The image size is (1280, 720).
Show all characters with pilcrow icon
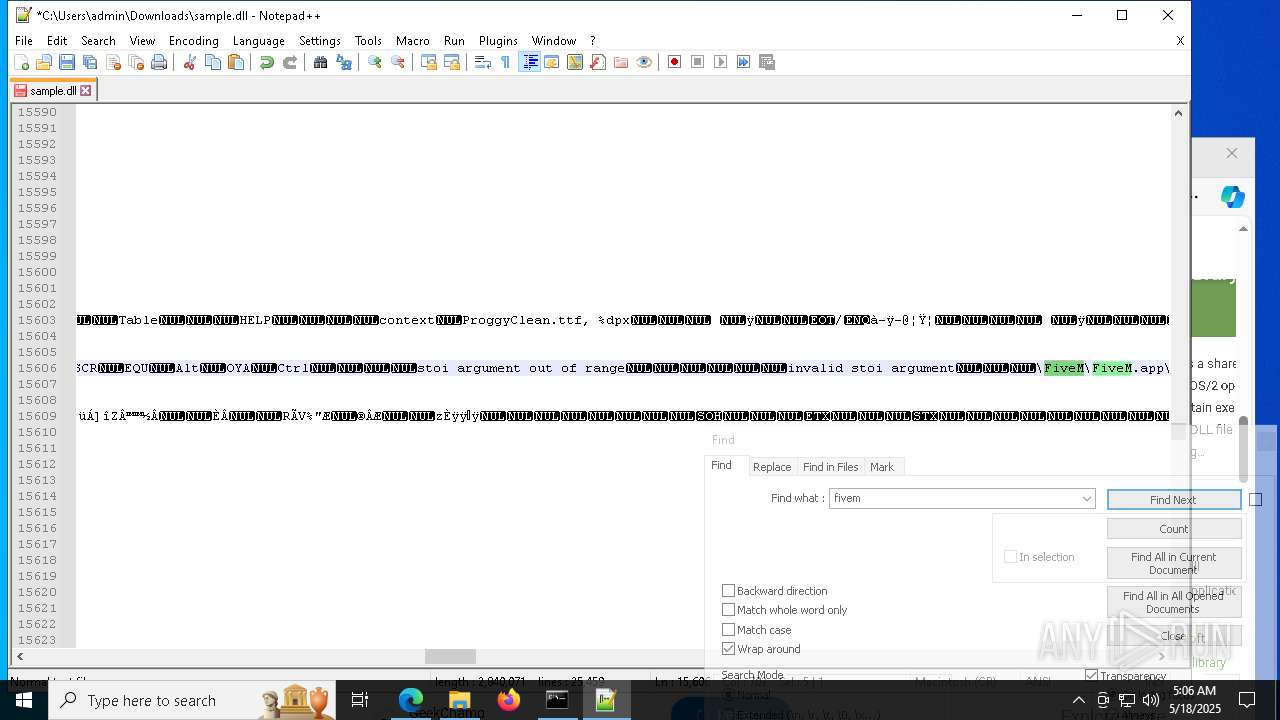pyautogui.click(x=505, y=62)
